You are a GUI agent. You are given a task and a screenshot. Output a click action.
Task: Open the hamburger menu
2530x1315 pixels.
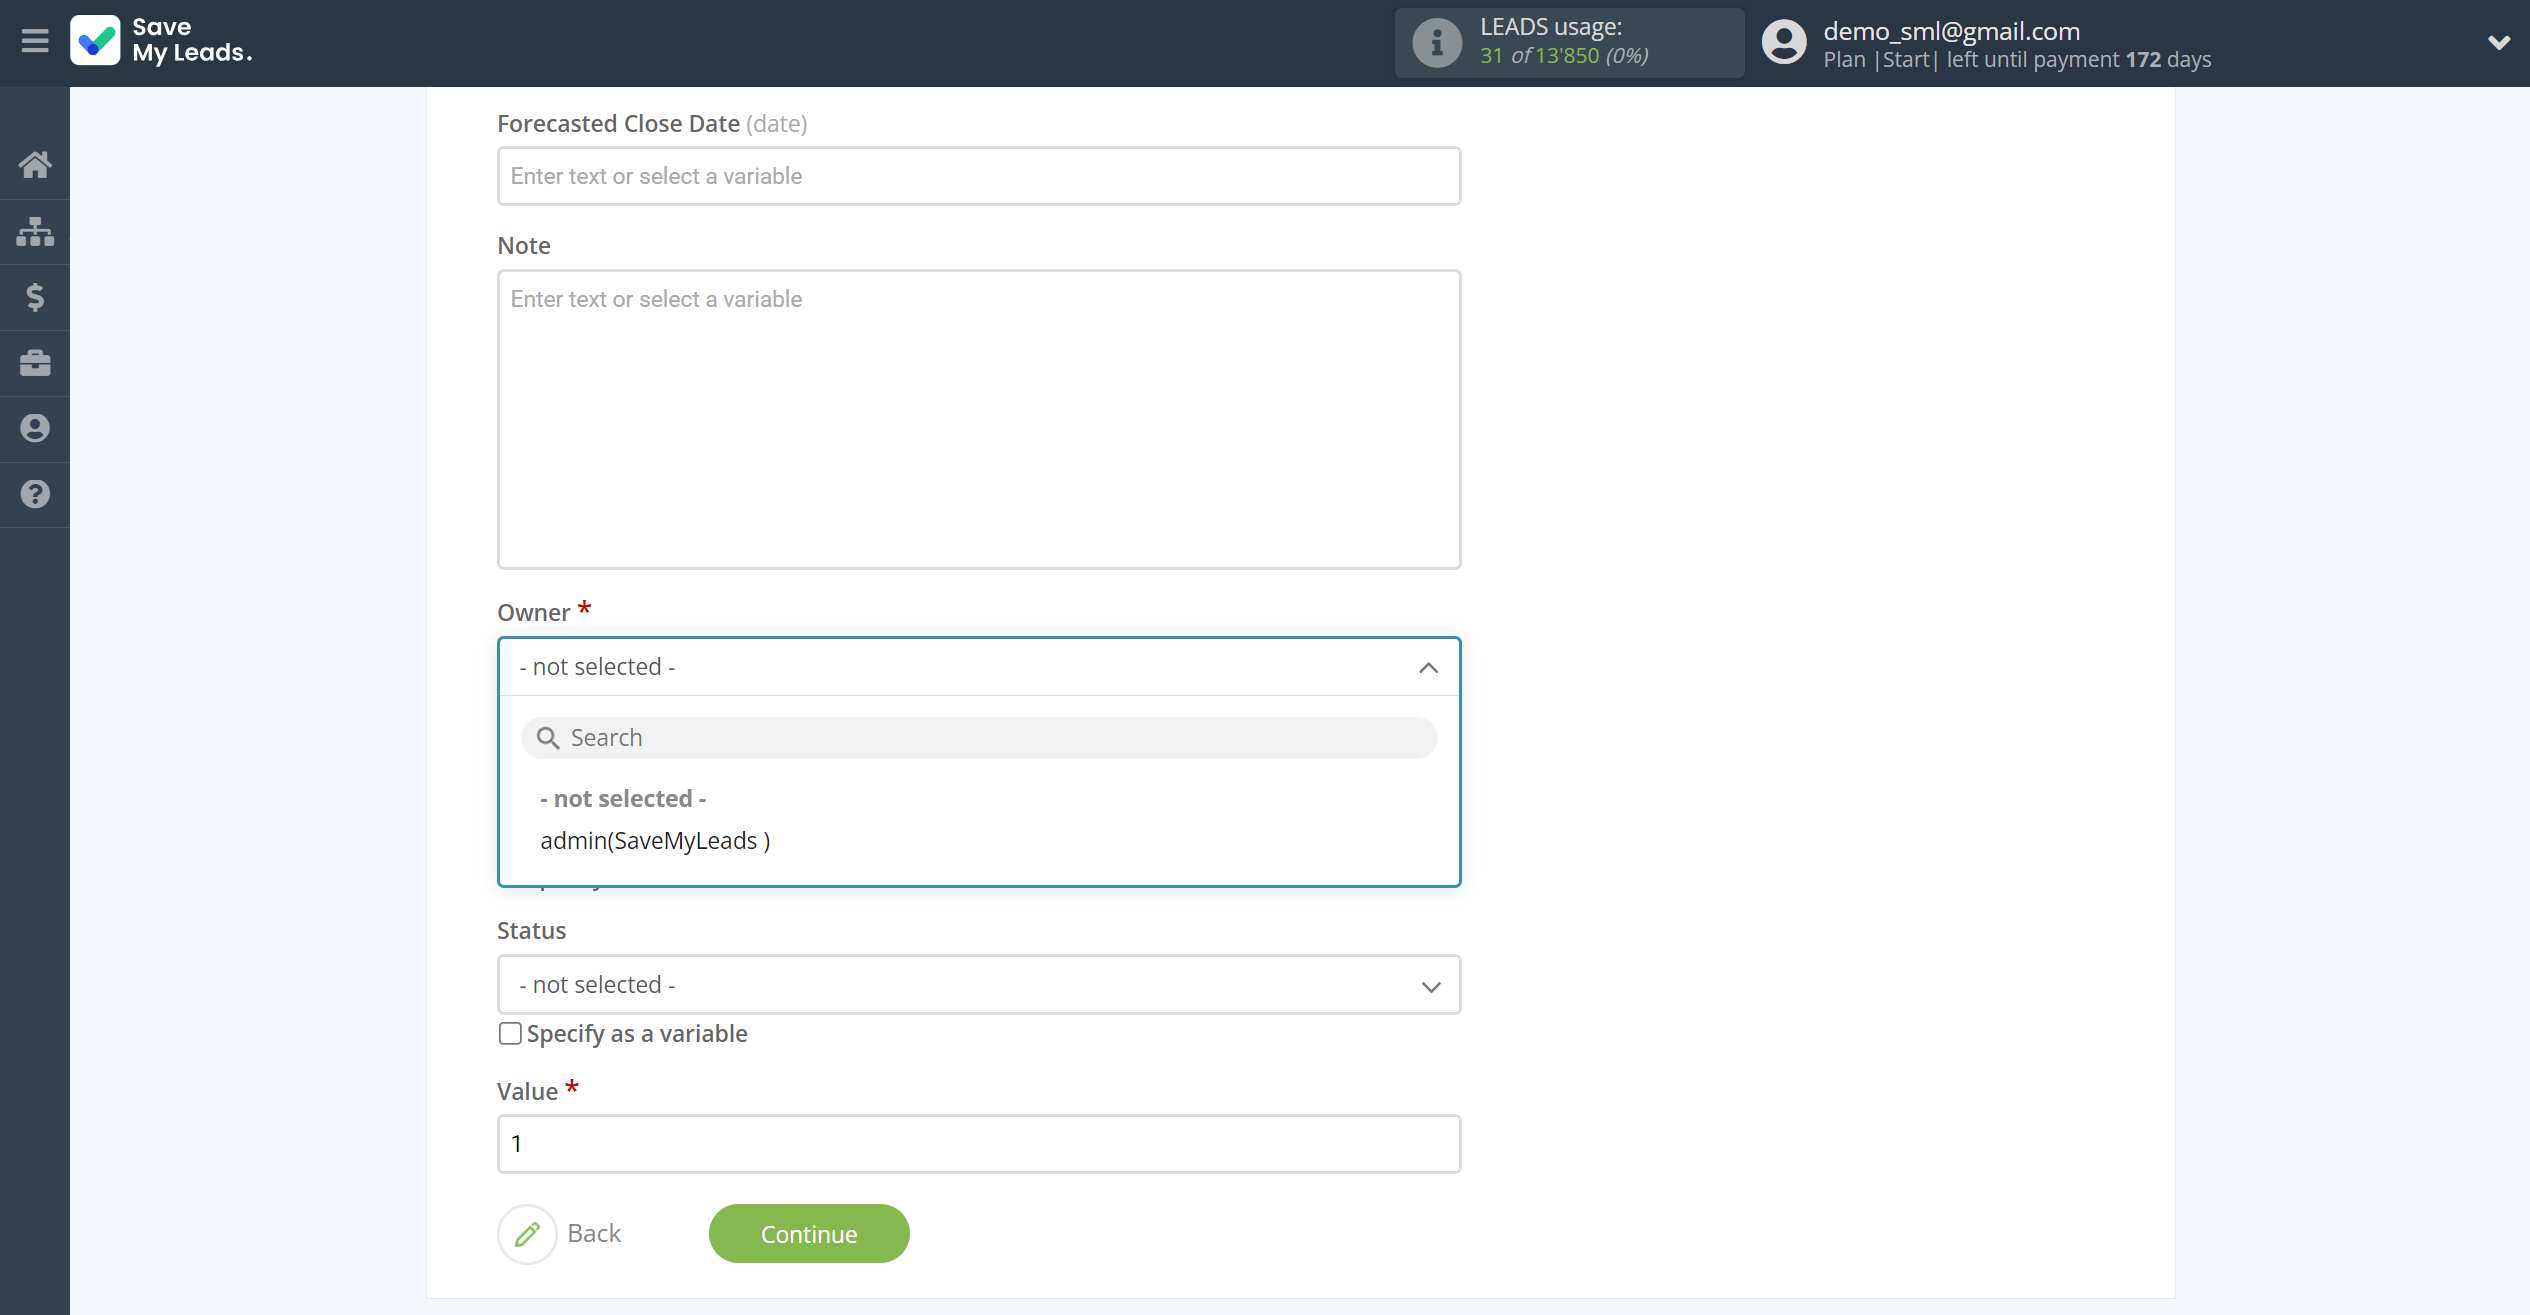tap(35, 41)
